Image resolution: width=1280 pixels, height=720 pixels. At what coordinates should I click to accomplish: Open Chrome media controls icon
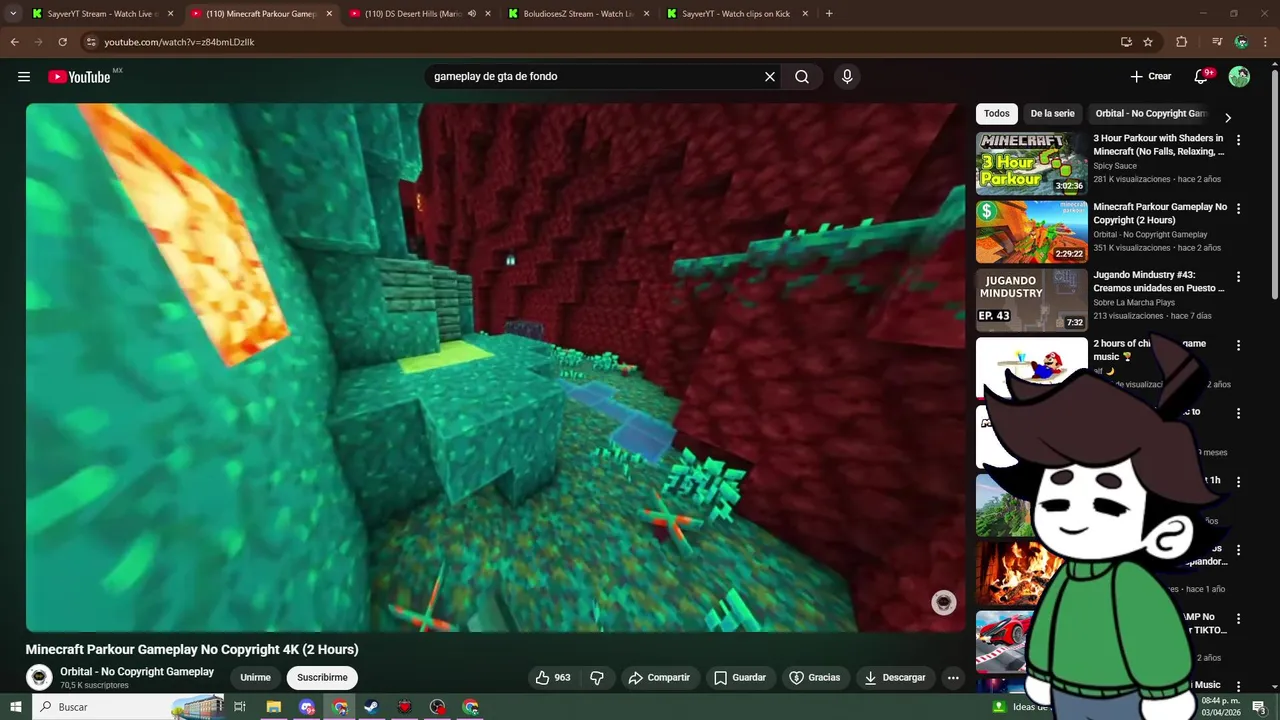[x=1217, y=42]
